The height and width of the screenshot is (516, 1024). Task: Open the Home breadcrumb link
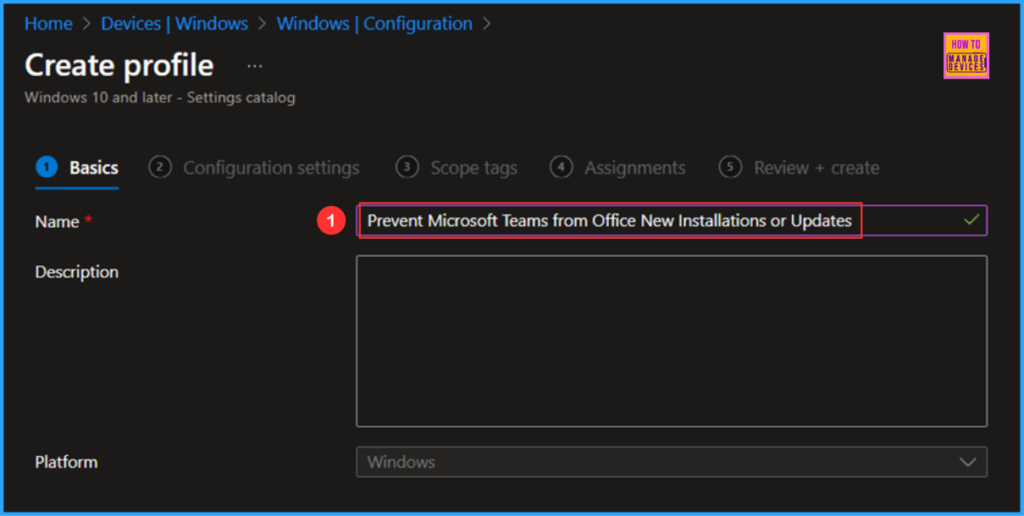tap(48, 24)
